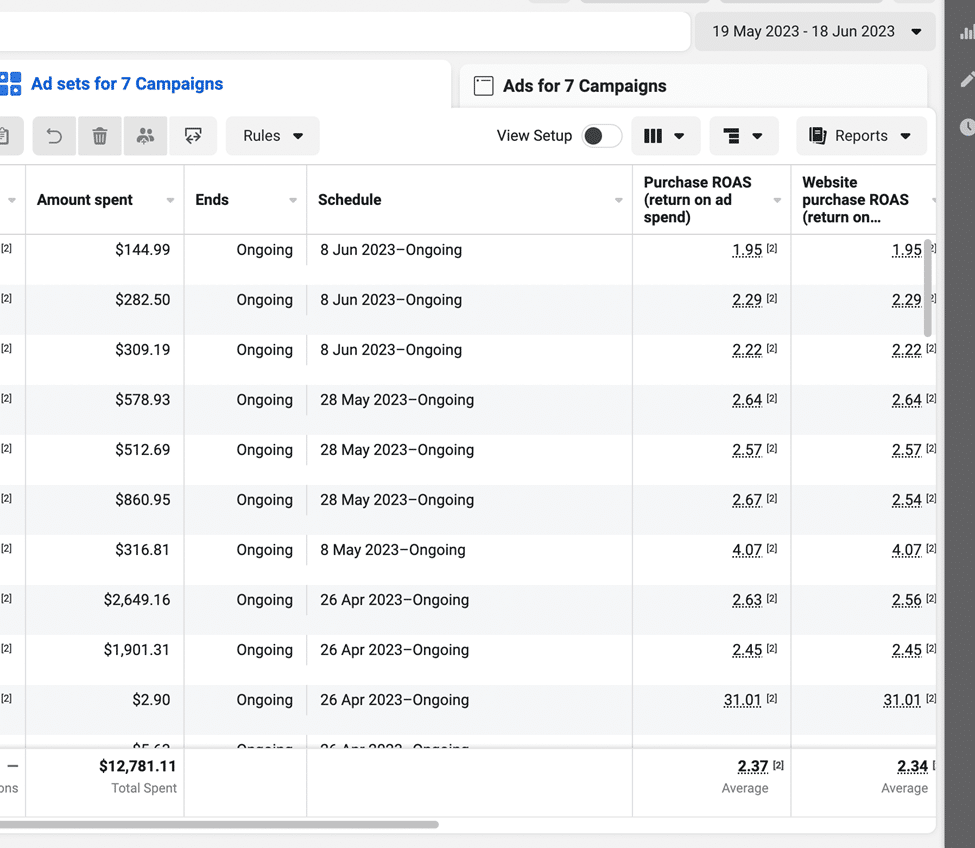The width and height of the screenshot is (975, 848).
Task: Click Purchase ROAS value 2.45
Action: tap(747, 650)
